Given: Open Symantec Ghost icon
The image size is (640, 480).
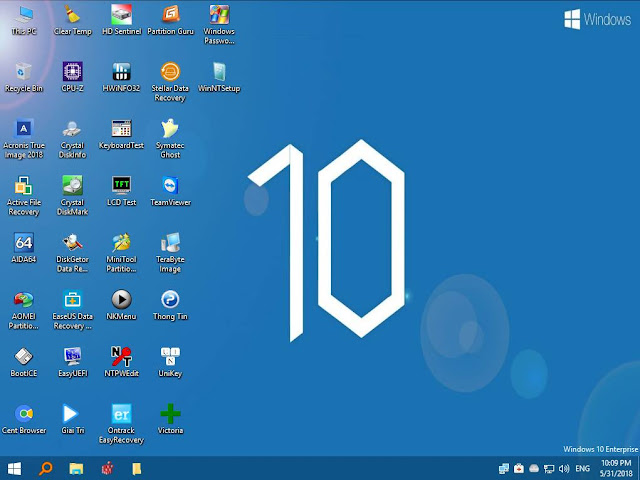Looking at the screenshot, I should point(170,139).
